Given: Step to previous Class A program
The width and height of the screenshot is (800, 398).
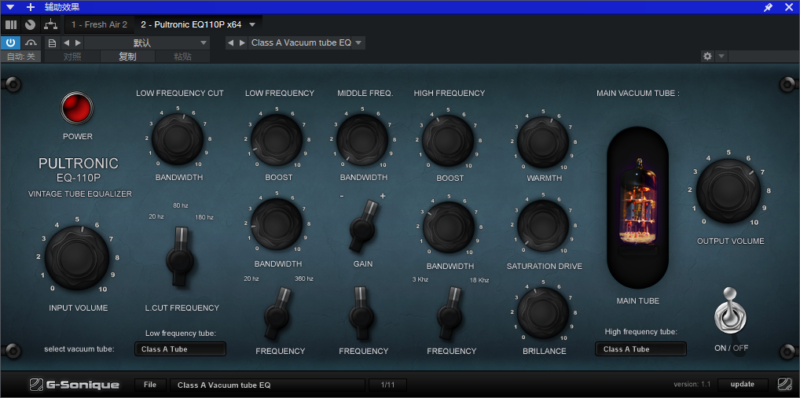Looking at the screenshot, I should tap(230, 43).
